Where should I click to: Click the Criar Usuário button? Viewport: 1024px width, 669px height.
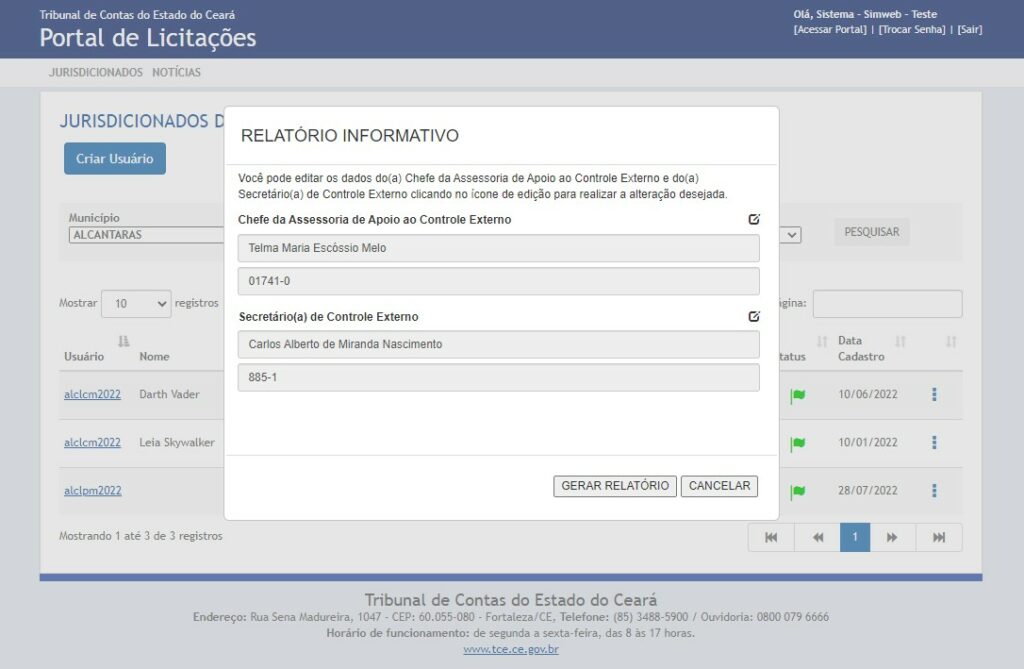[115, 159]
